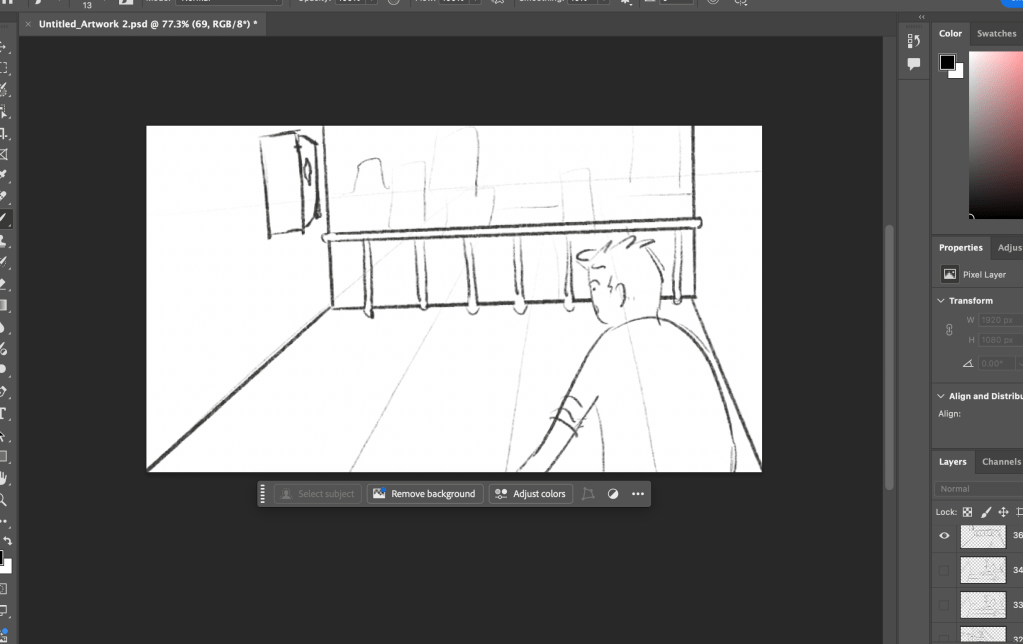Image resolution: width=1023 pixels, height=644 pixels.
Task: Select the Zoom tool
Action: point(4,500)
